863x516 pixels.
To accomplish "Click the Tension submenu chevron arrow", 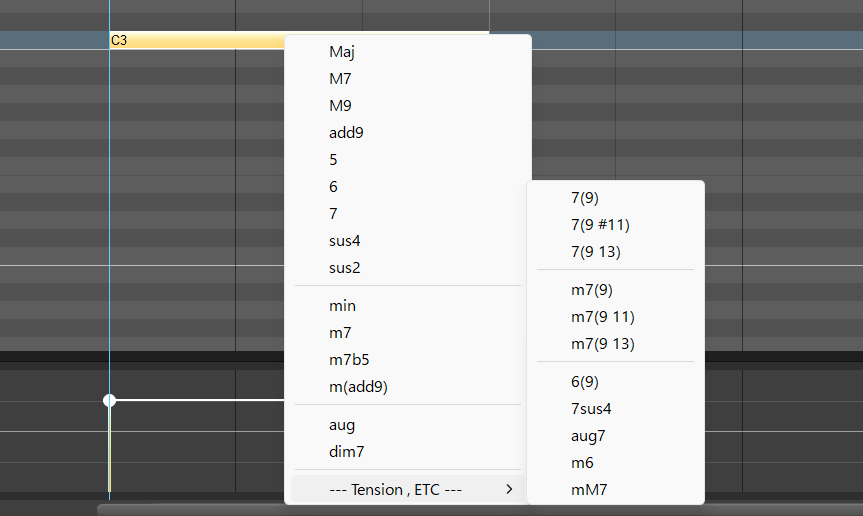I will pos(510,489).
